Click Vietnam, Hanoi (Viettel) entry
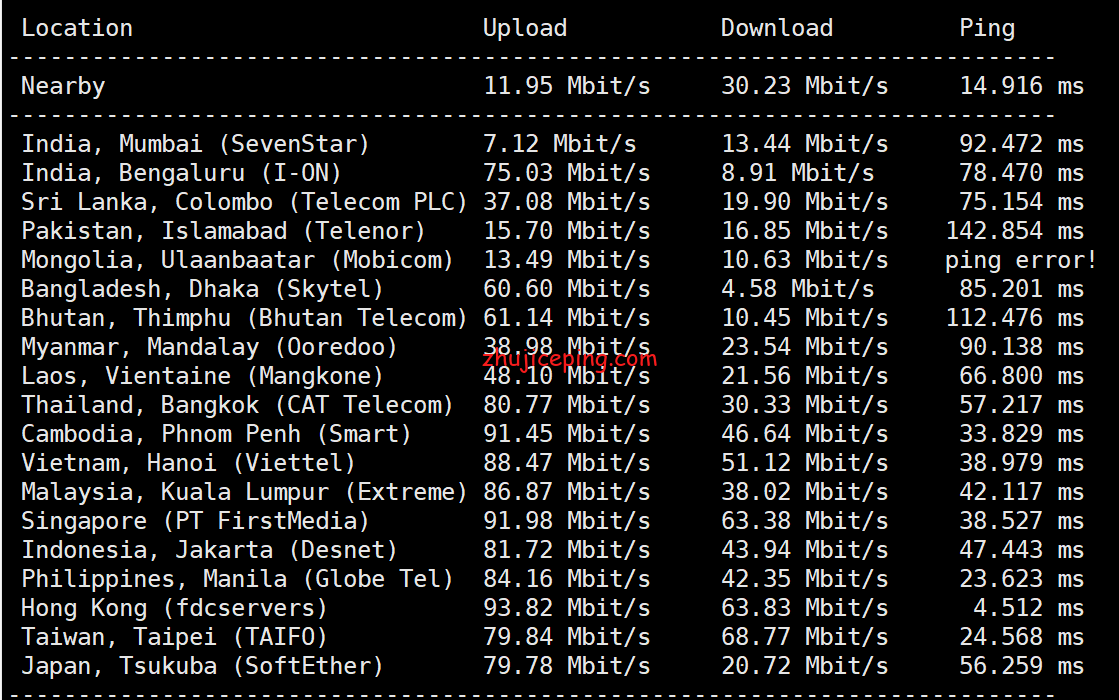The width and height of the screenshot is (1119, 700). coord(189,463)
